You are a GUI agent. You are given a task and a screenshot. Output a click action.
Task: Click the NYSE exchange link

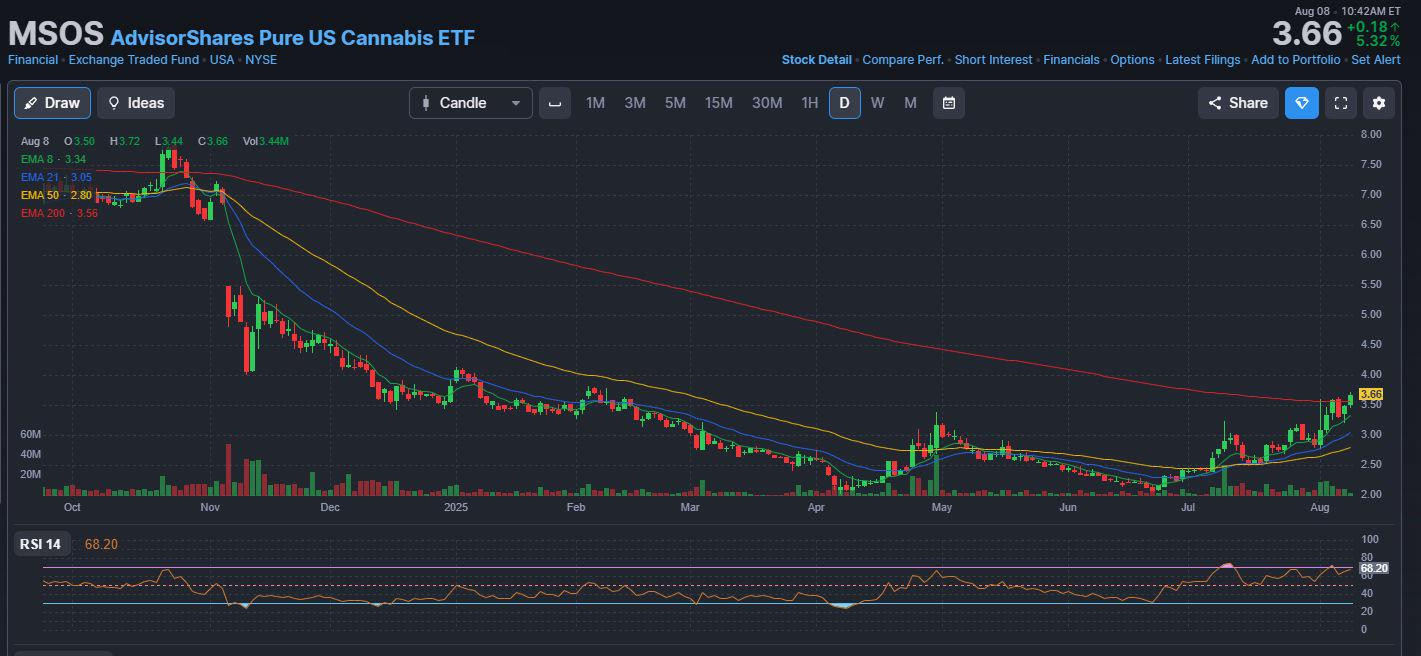262,60
